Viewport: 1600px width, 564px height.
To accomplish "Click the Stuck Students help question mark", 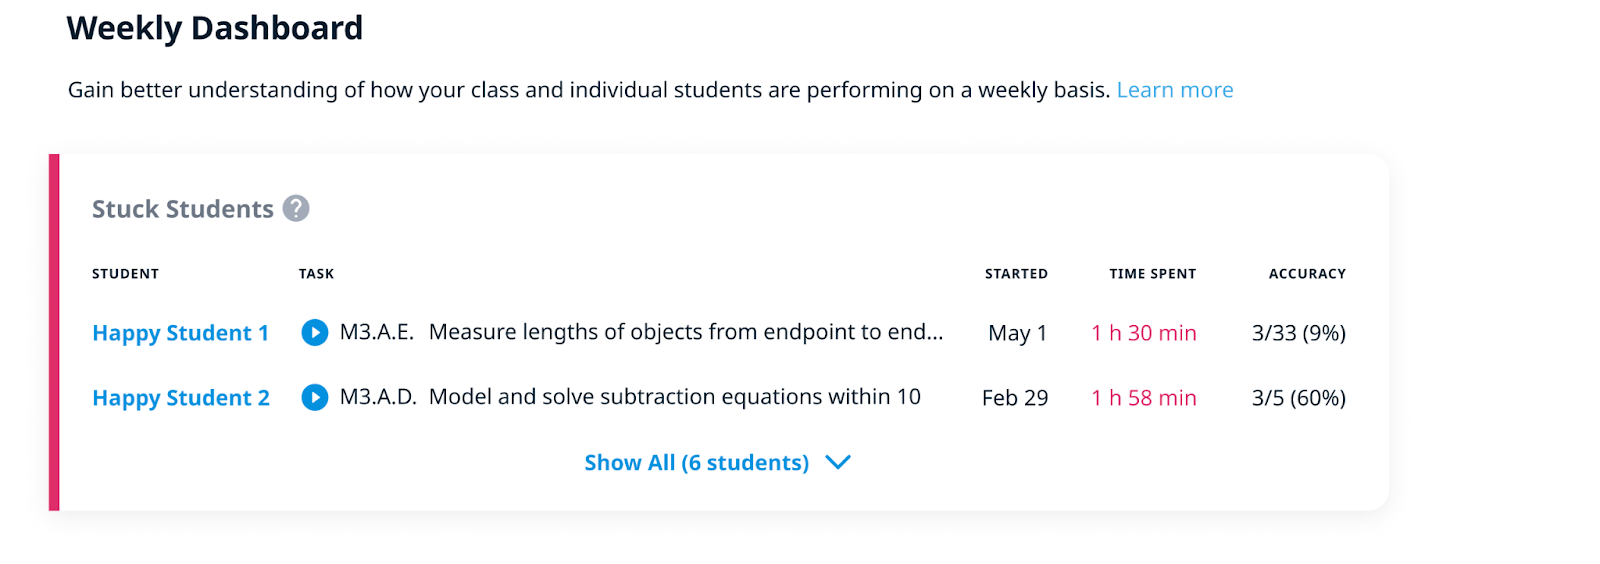I will [x=296, y=208].
